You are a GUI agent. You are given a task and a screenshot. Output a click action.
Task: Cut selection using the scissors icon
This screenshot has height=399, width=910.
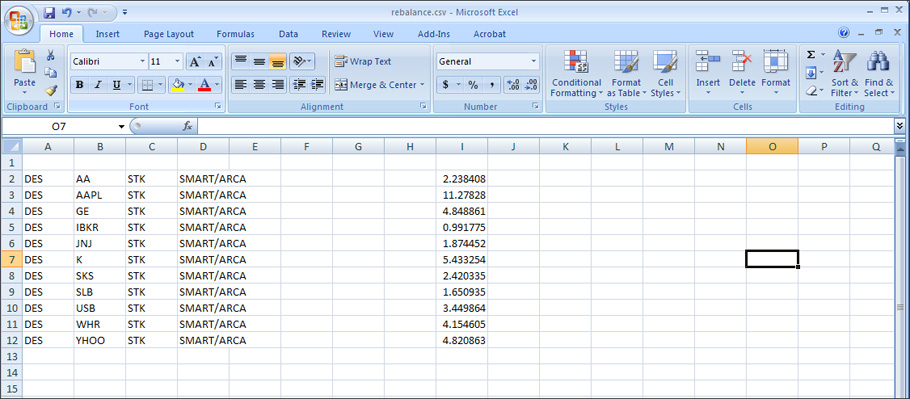(50, 55)
